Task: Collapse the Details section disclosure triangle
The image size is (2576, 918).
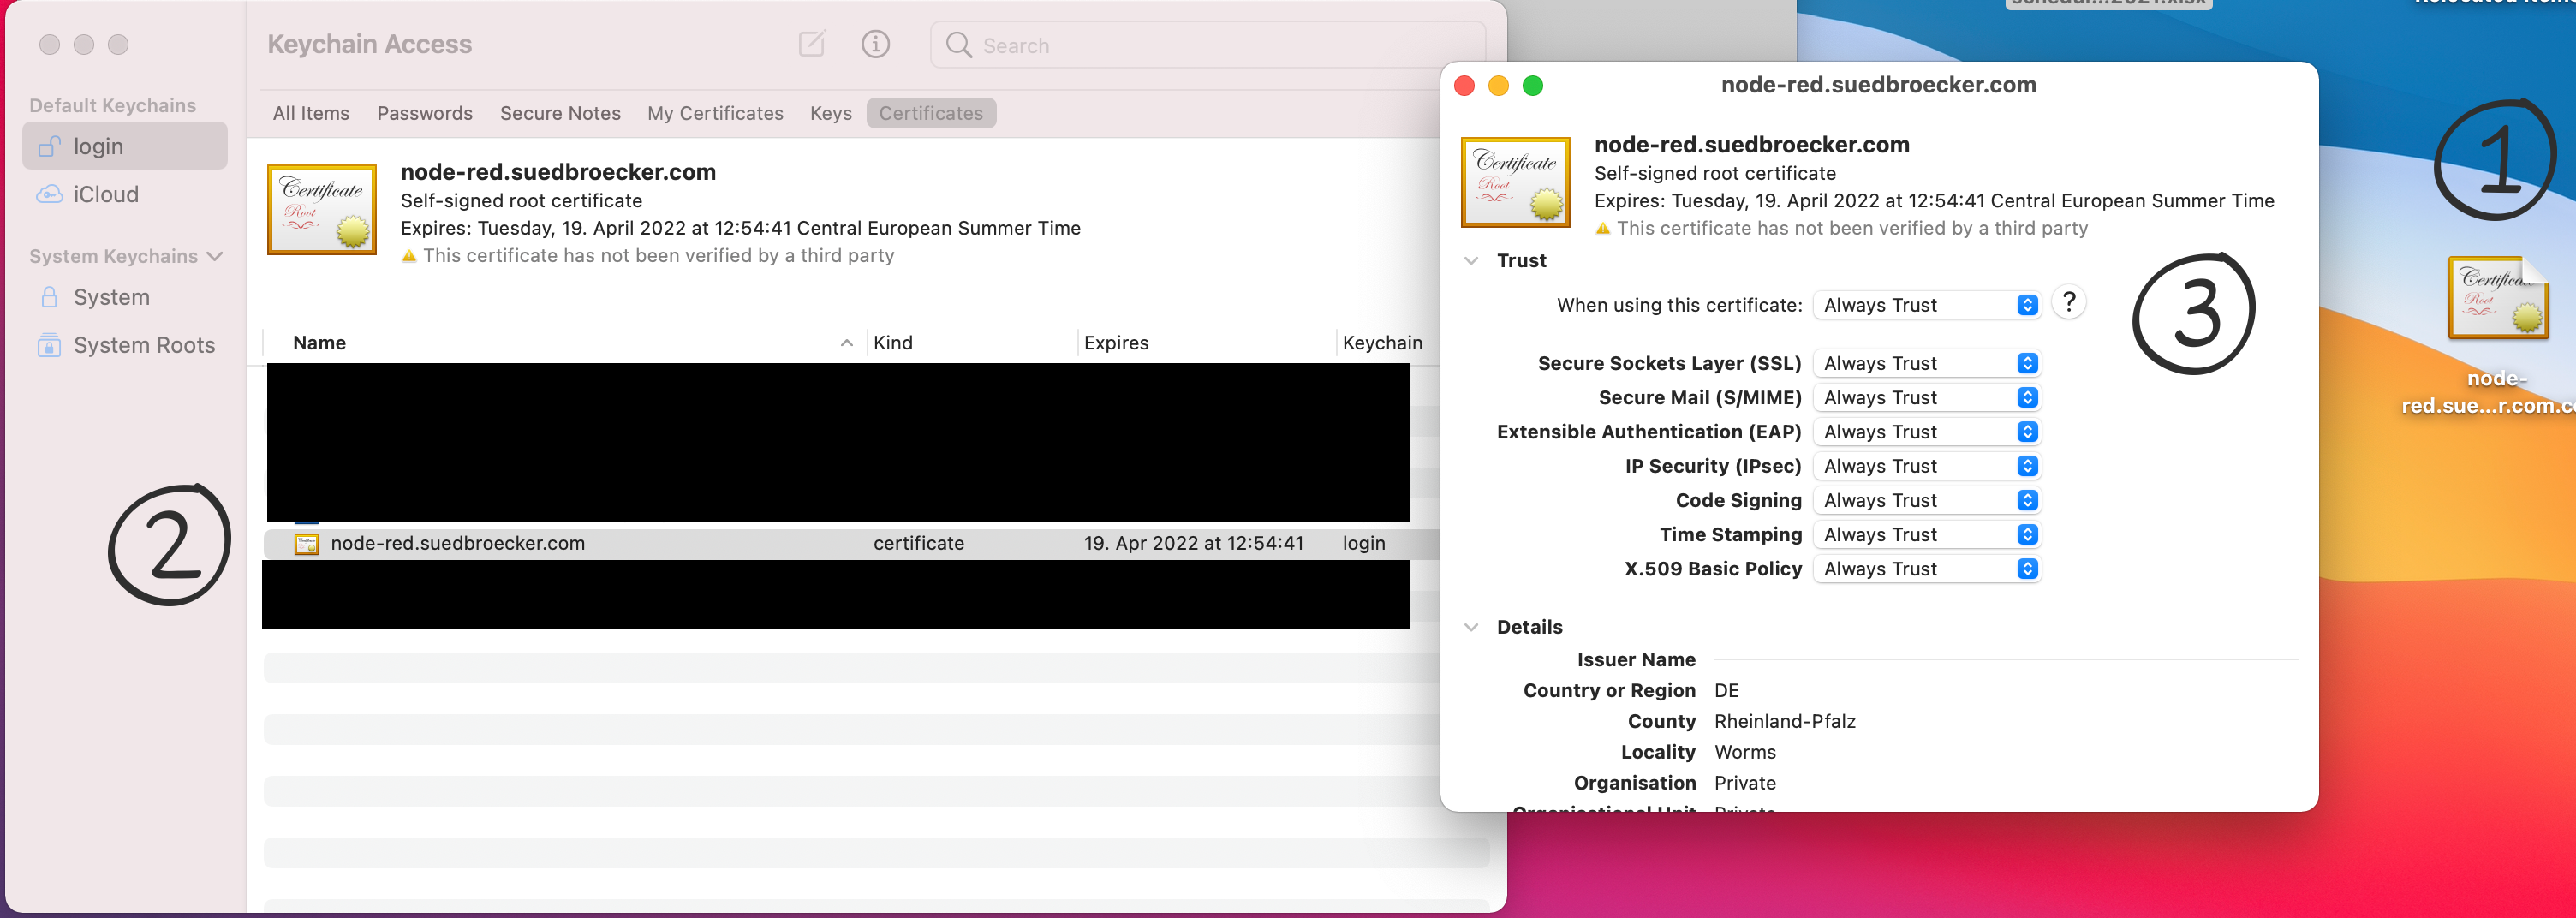Action: click(1471, 628)
